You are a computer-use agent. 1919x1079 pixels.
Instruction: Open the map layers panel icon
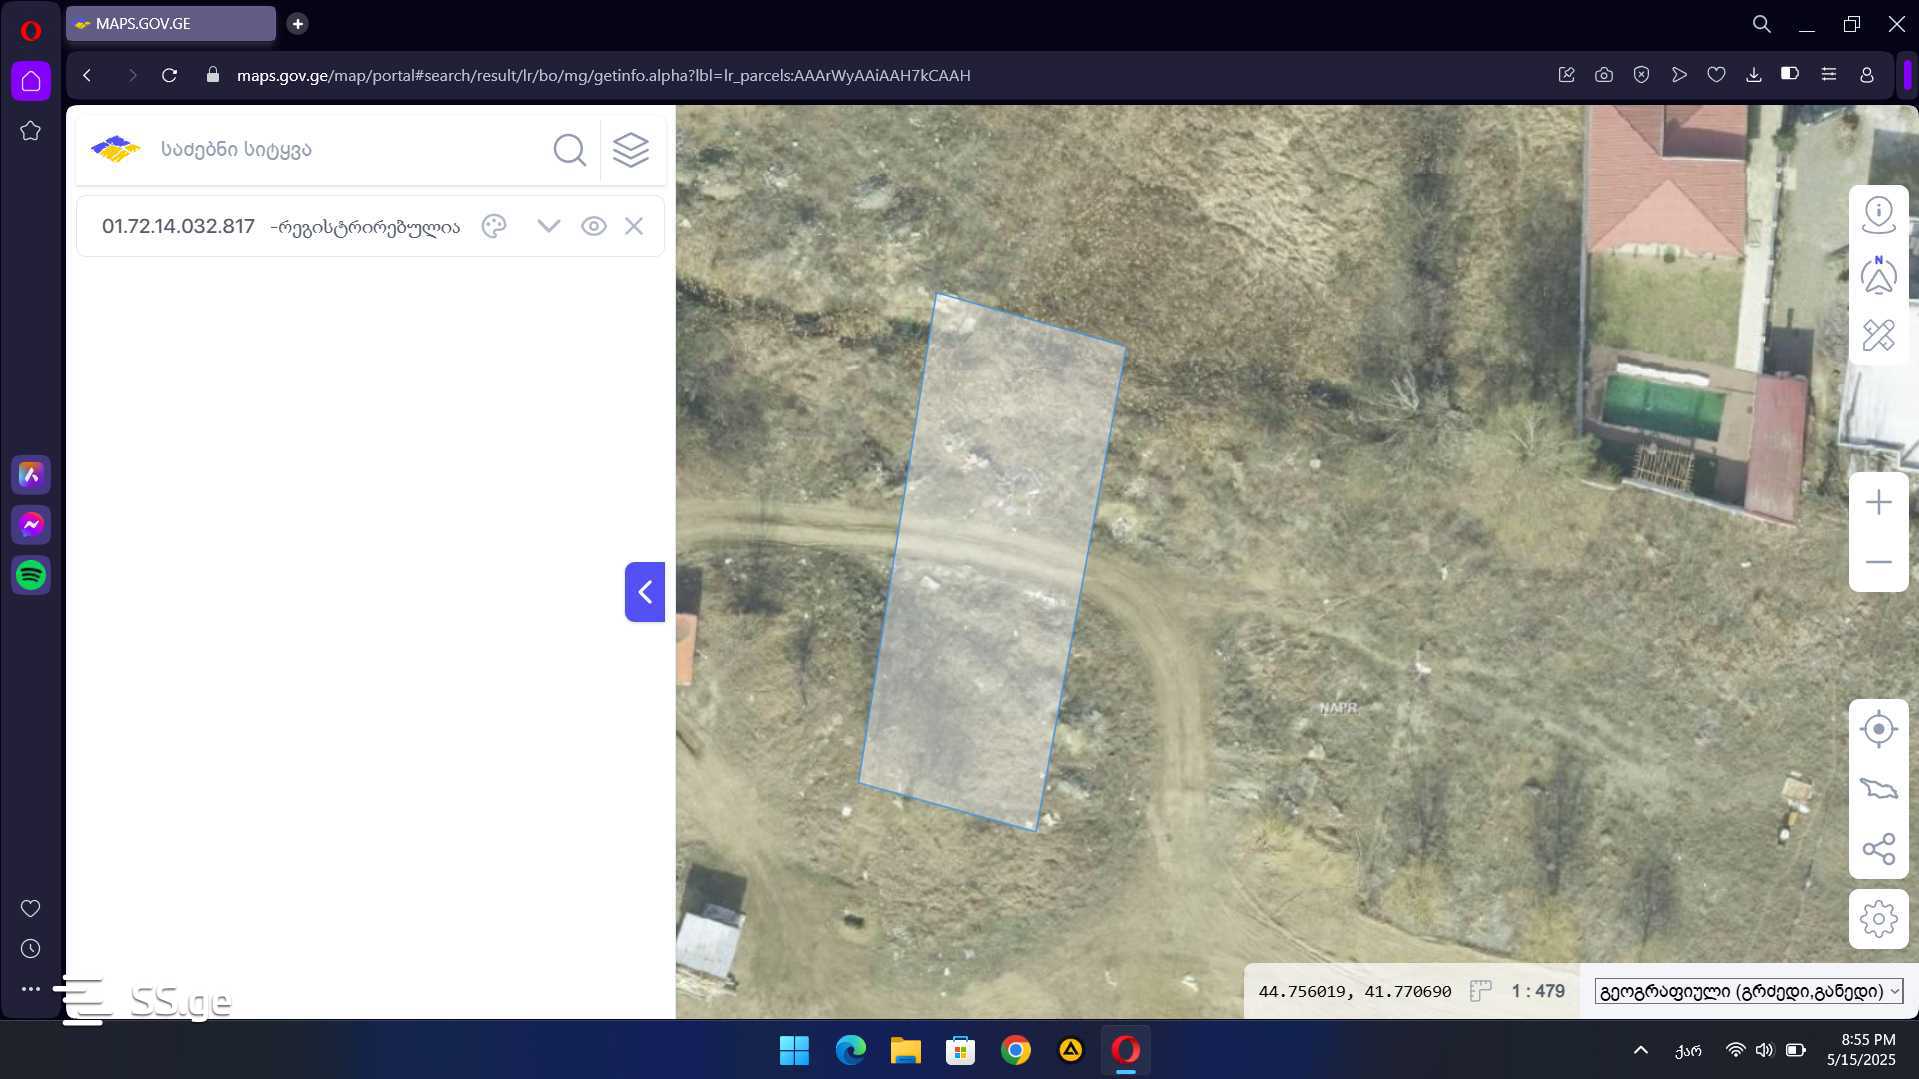coord(630,150)
